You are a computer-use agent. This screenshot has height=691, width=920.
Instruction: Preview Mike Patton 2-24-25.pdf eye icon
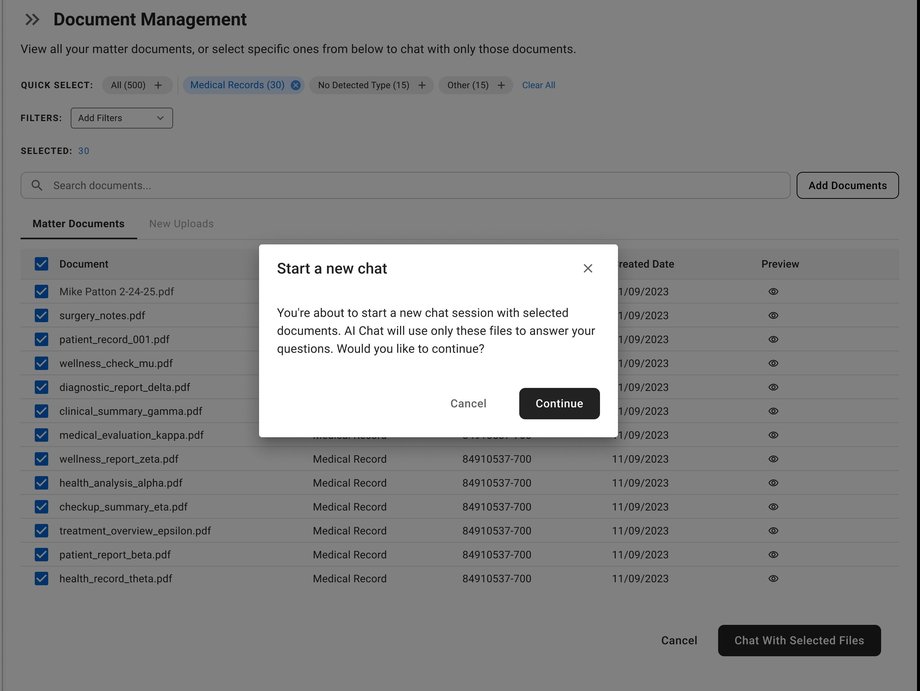coord(773,292)
